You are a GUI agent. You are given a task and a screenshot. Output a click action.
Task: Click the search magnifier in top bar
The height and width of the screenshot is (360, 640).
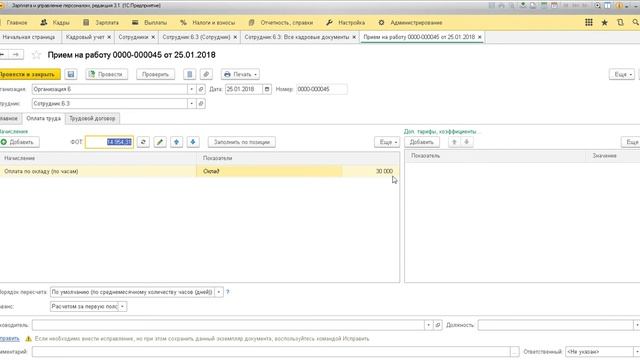(x=636, y=22)
